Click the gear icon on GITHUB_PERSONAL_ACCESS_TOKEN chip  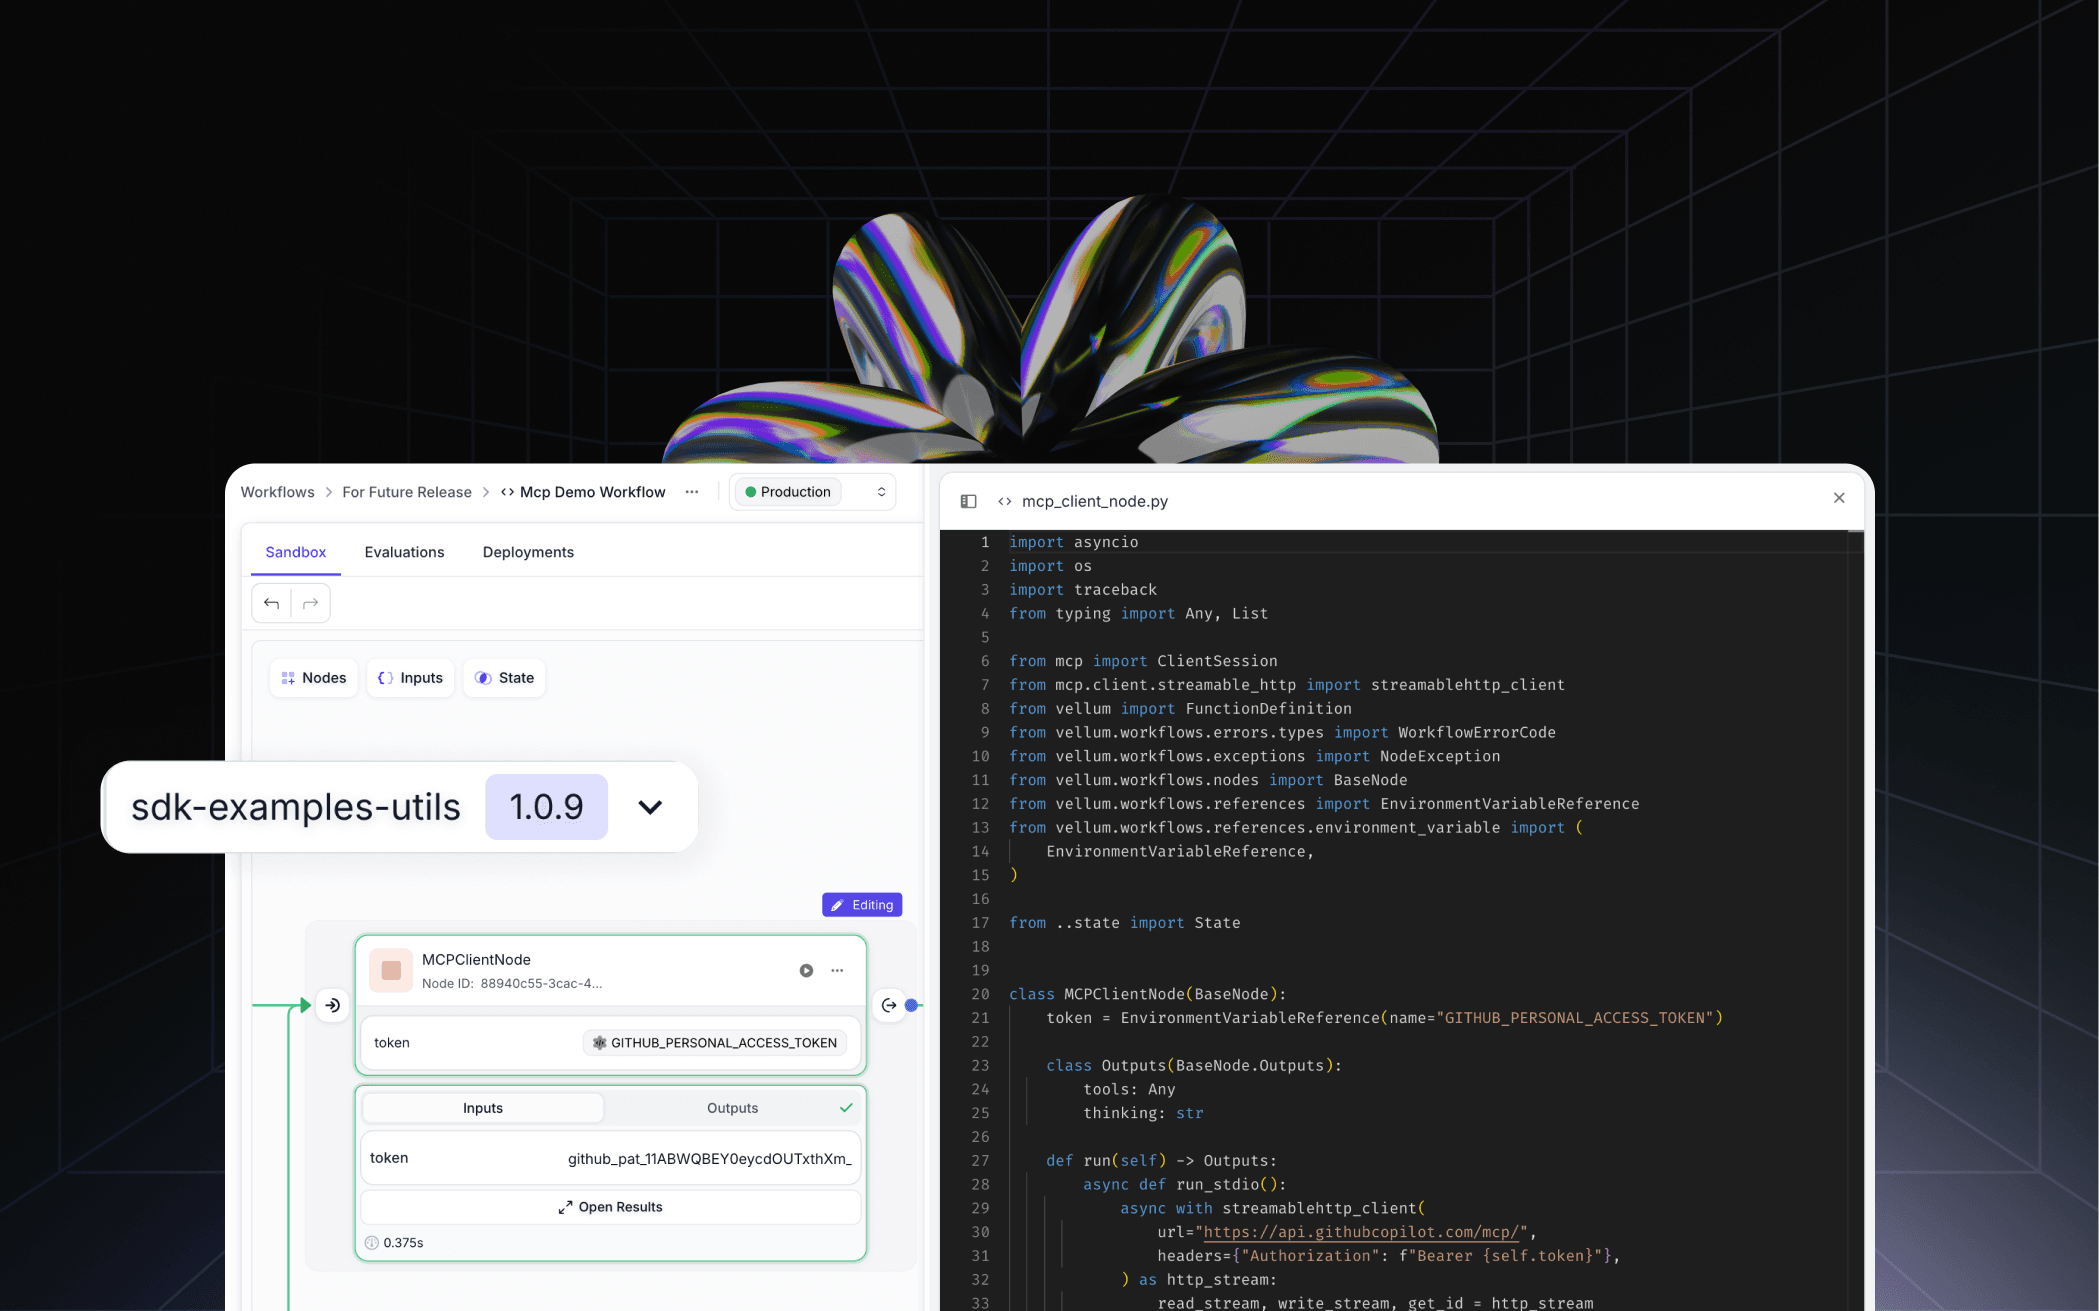point(598,1042)
